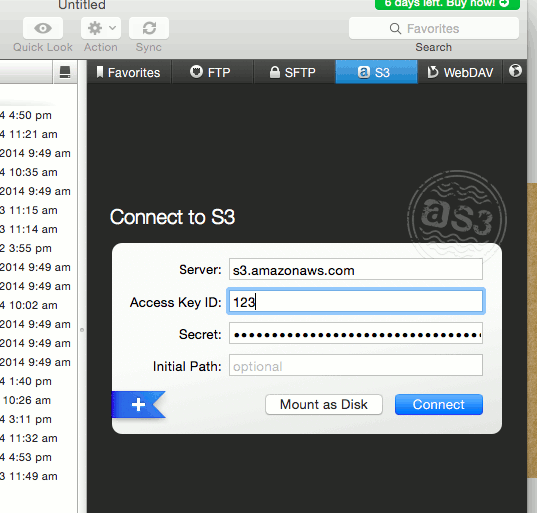Viewport: 537px width, 513px height.
Task: Switch to the WebDAV tab
Action: pos(460,72)
